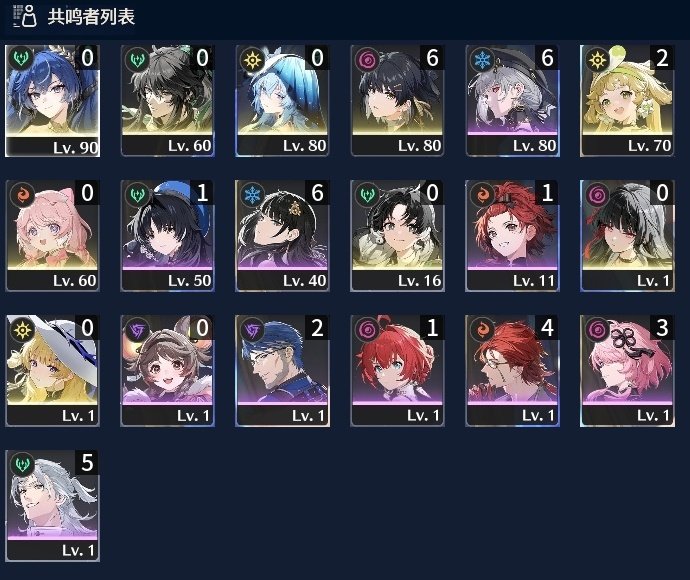Screen dimensions: 690x580
Task: Open the Lv. 50 blue-beret character card
Action: [x=168, y=236]
